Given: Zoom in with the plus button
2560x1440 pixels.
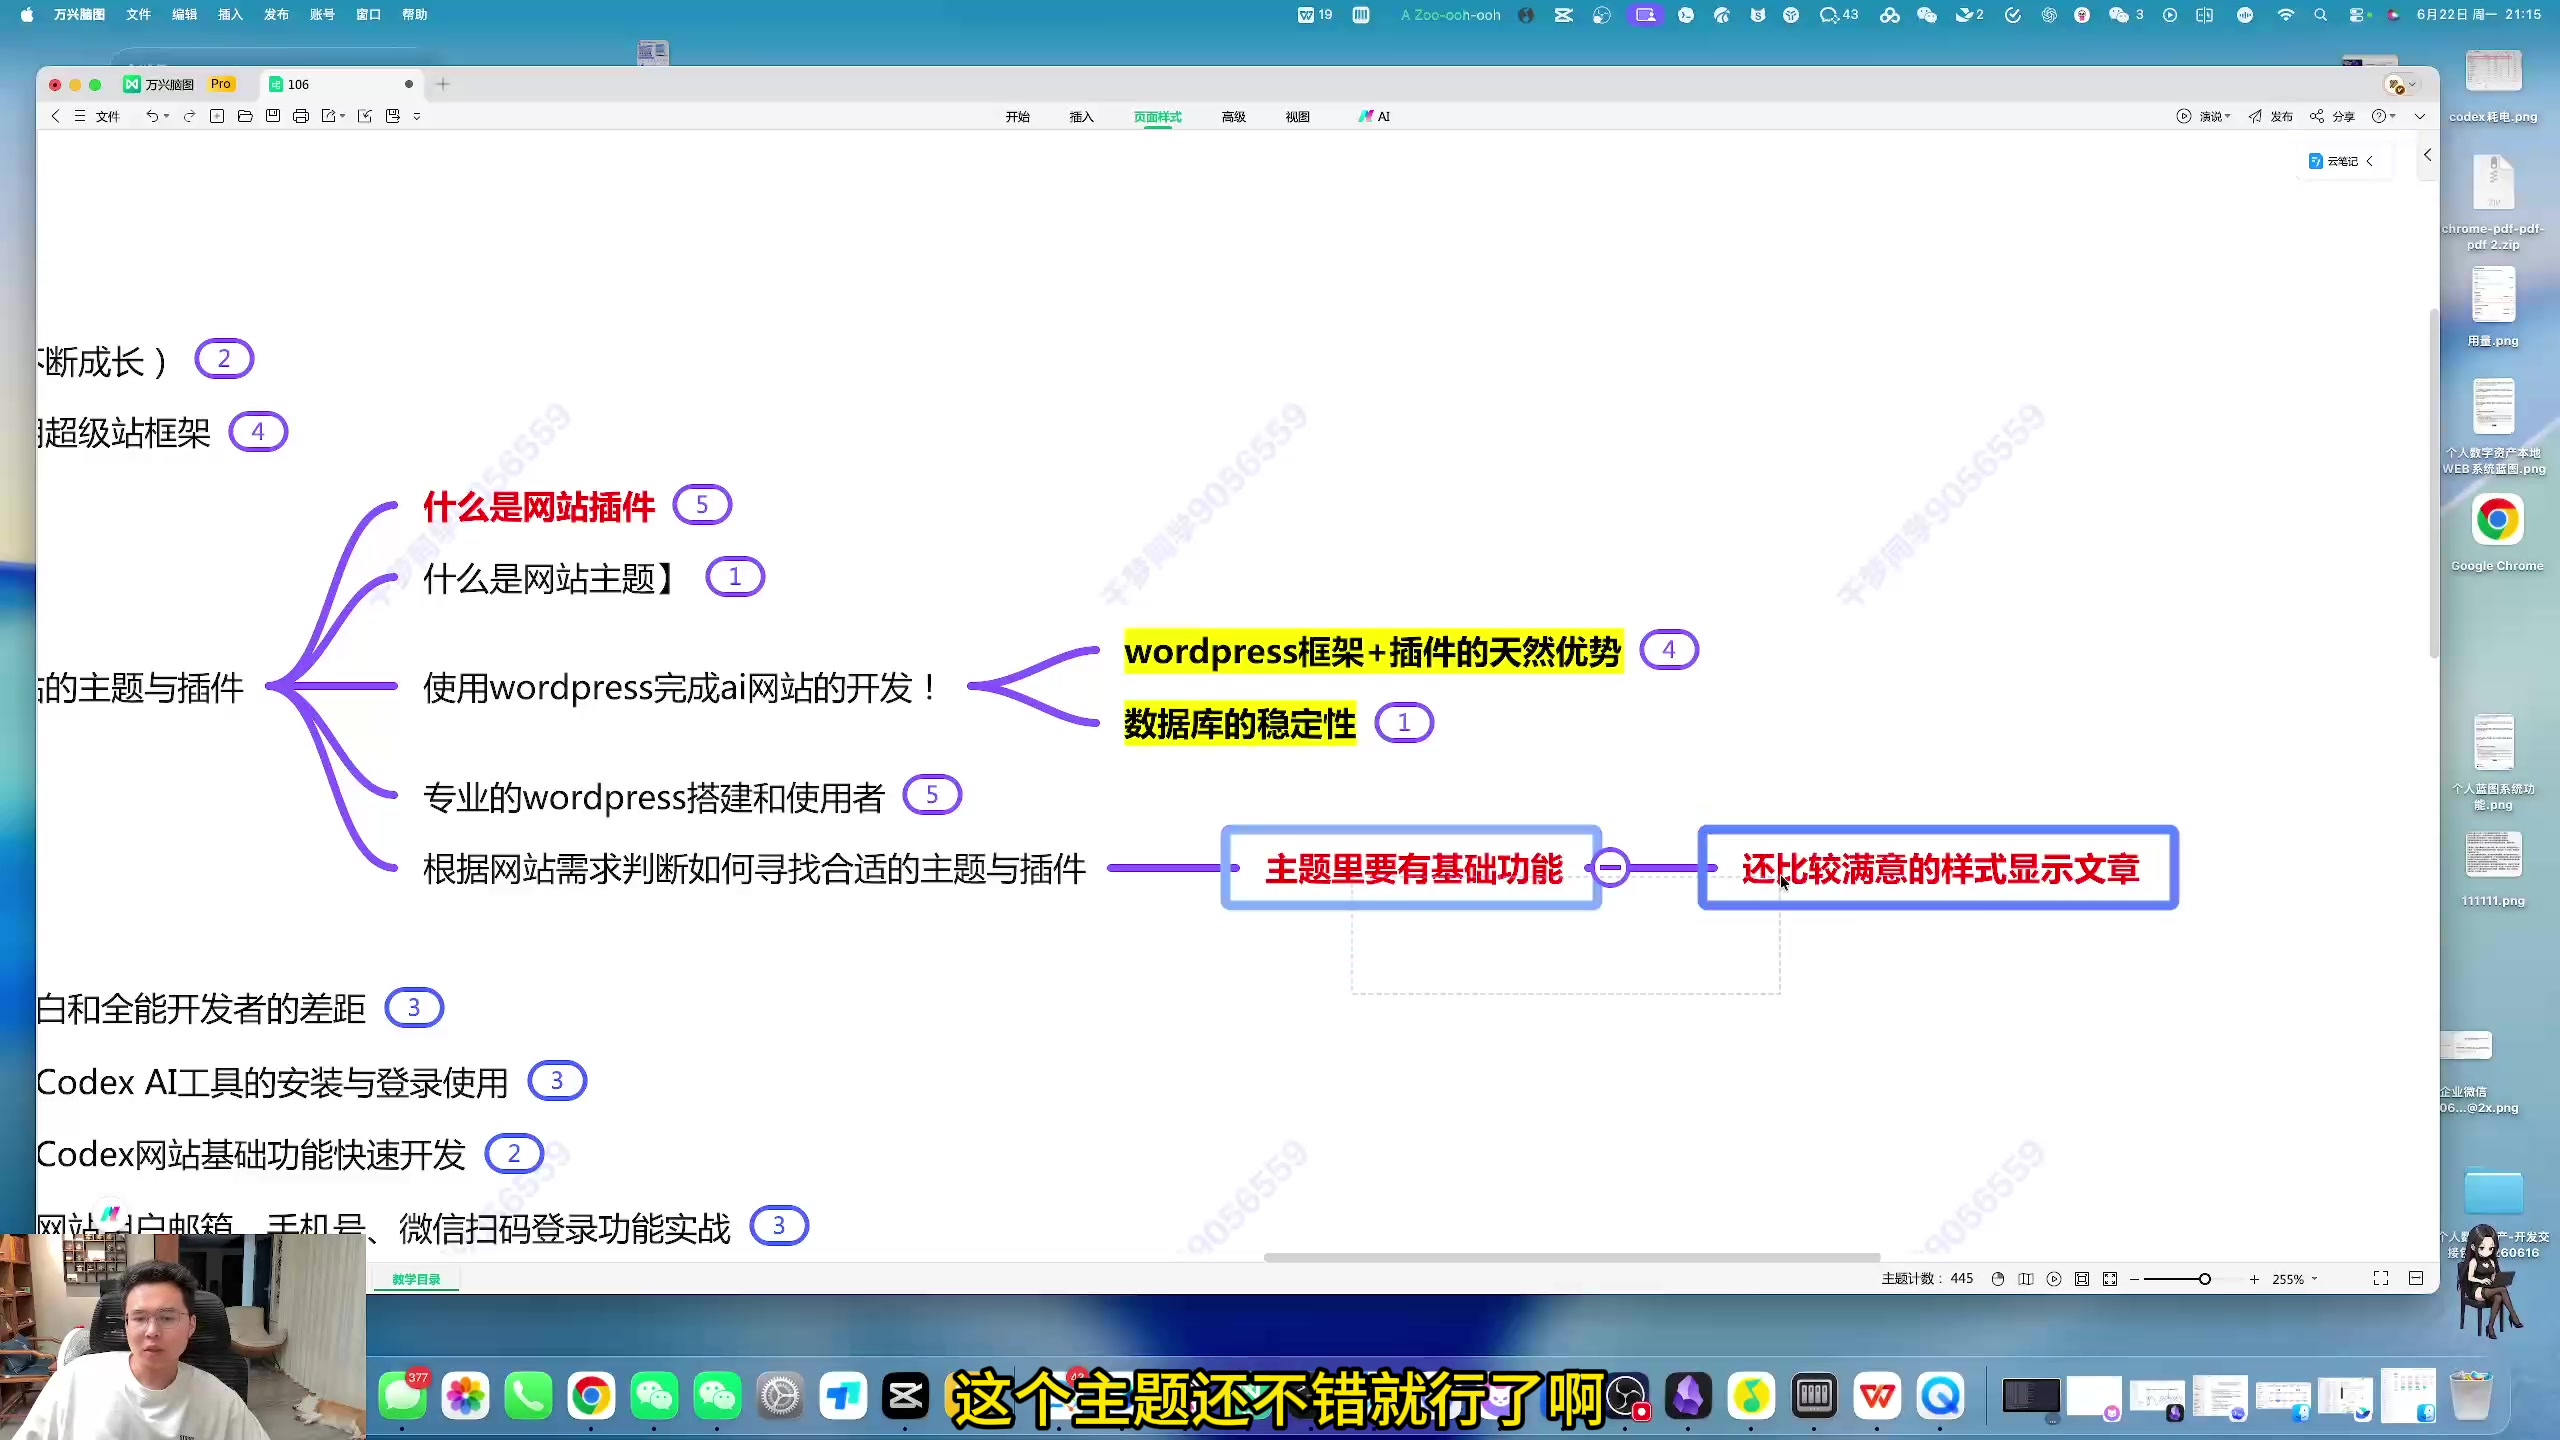Looking at the screenshot, I should pos(2254,1279).
